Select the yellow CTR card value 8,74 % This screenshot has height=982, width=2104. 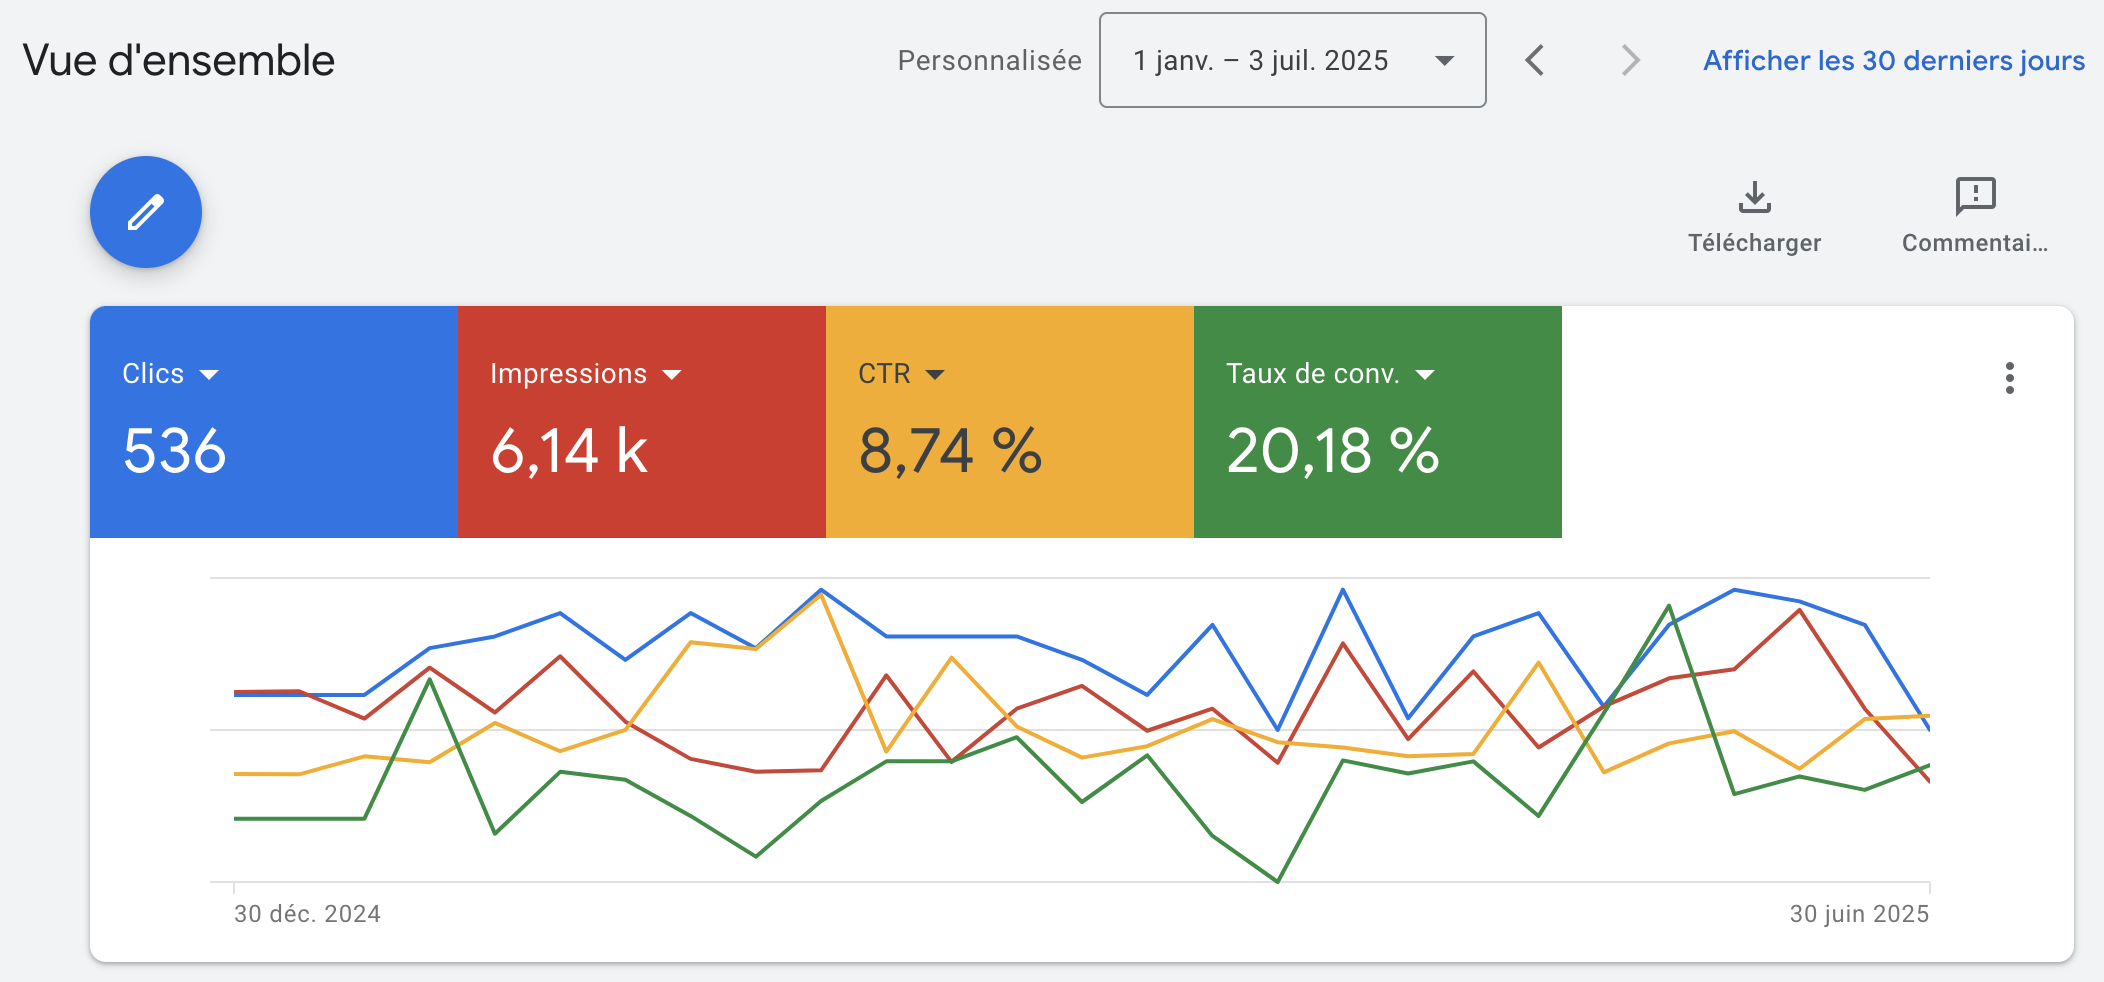point(950,451)
